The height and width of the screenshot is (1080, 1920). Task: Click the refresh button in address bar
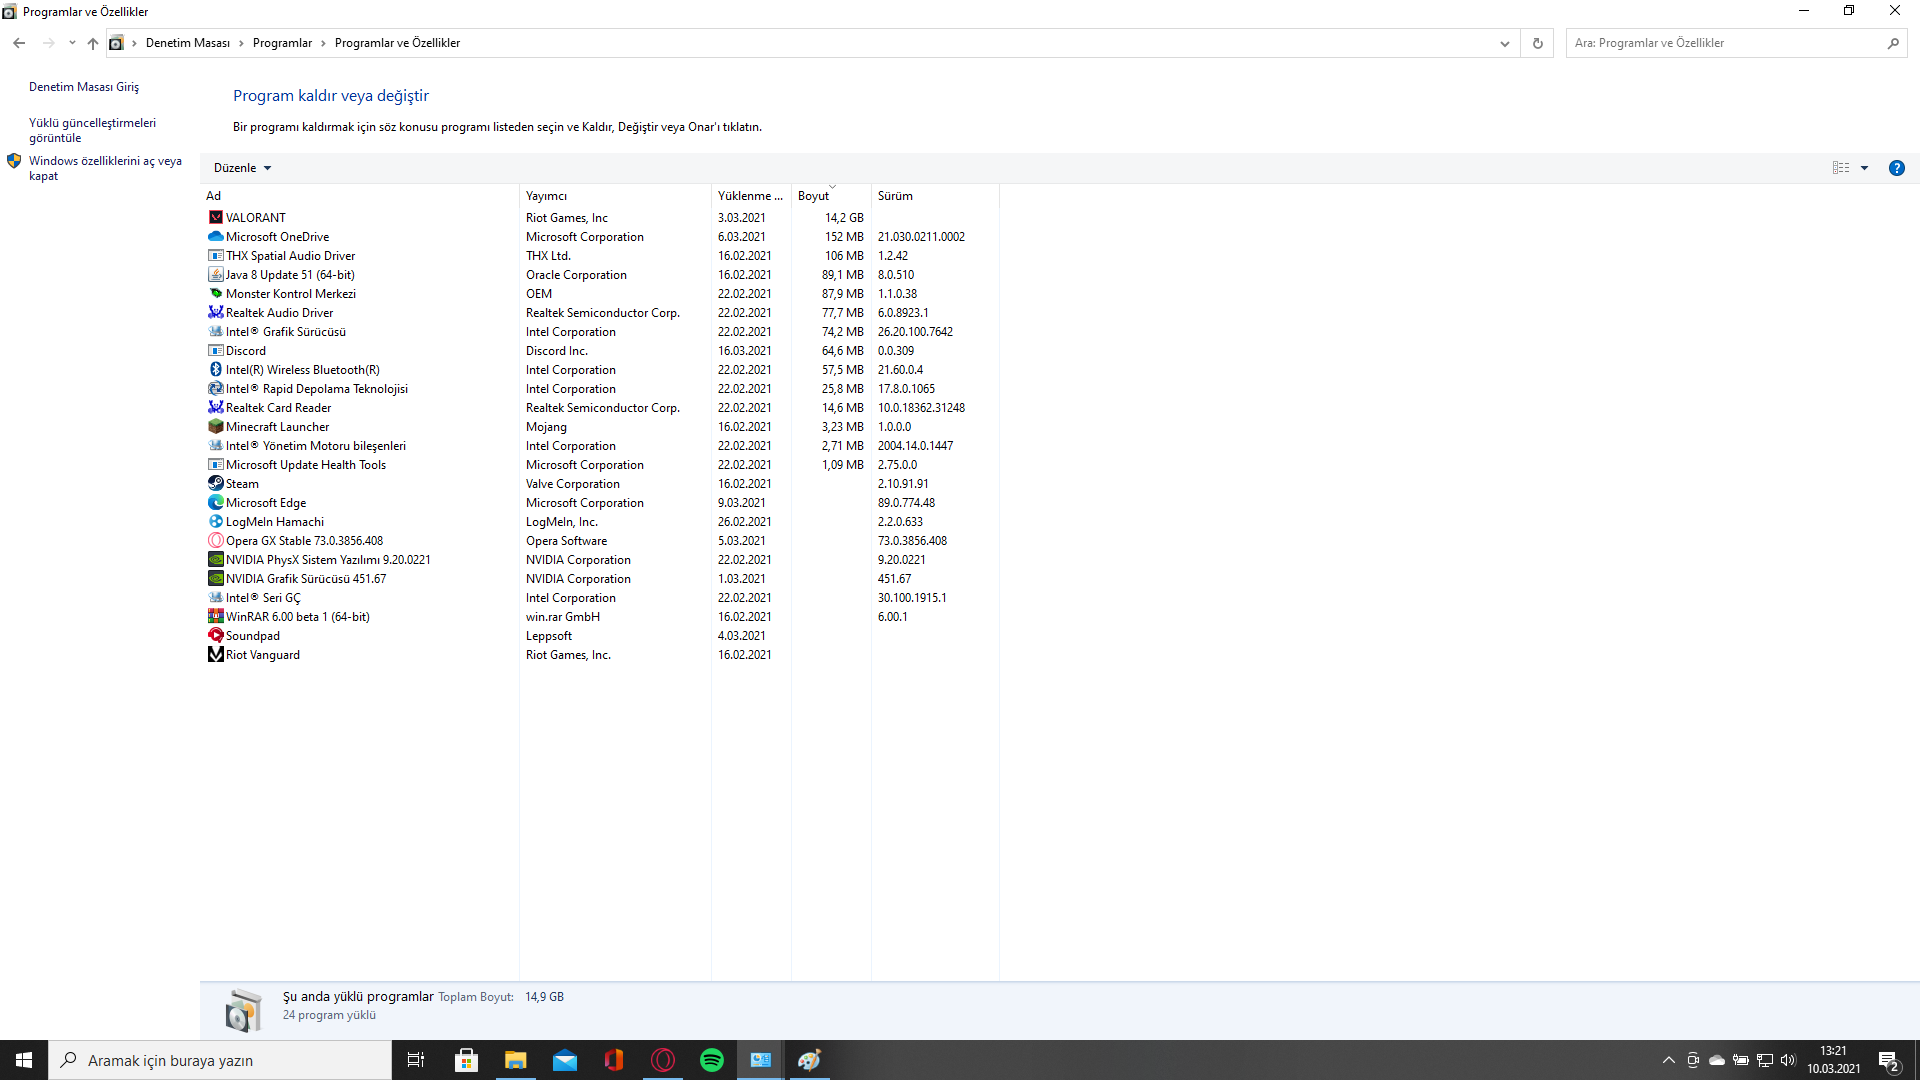coord(1537,43)
